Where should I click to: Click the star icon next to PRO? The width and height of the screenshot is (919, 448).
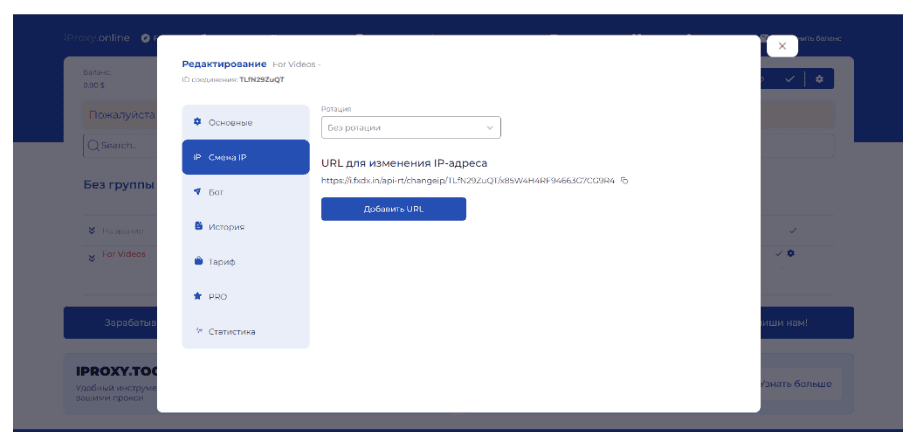coord(197,296)
